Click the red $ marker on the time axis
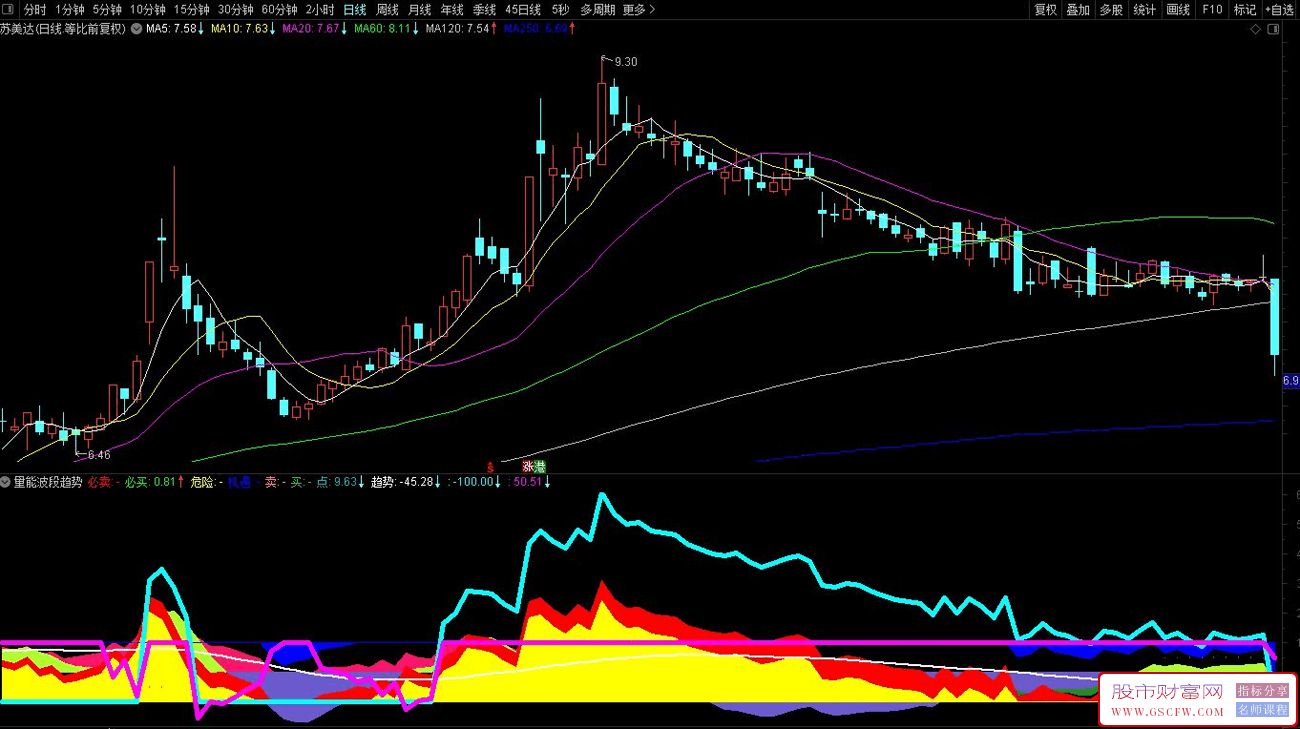The width and height of the screenshot is (1300, 729). (x=490, y=467)
